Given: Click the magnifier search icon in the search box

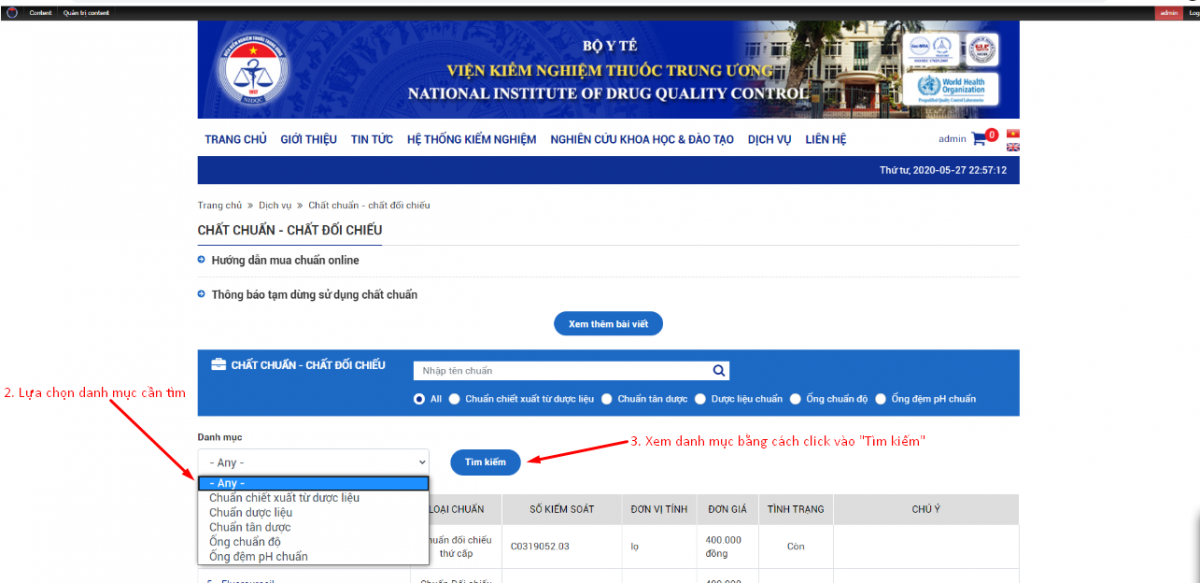Looking at the screenshot, I should pos(720,370).
